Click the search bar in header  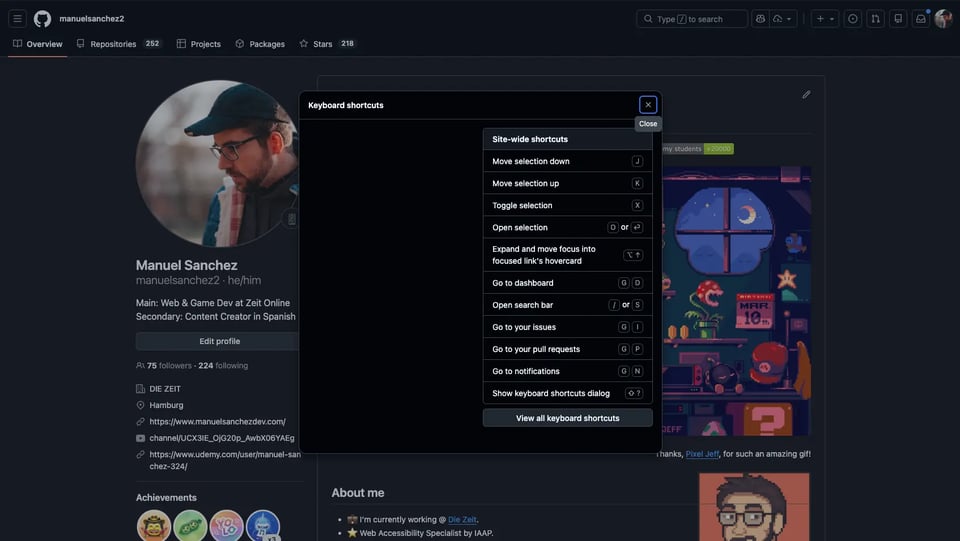point(691,19)
